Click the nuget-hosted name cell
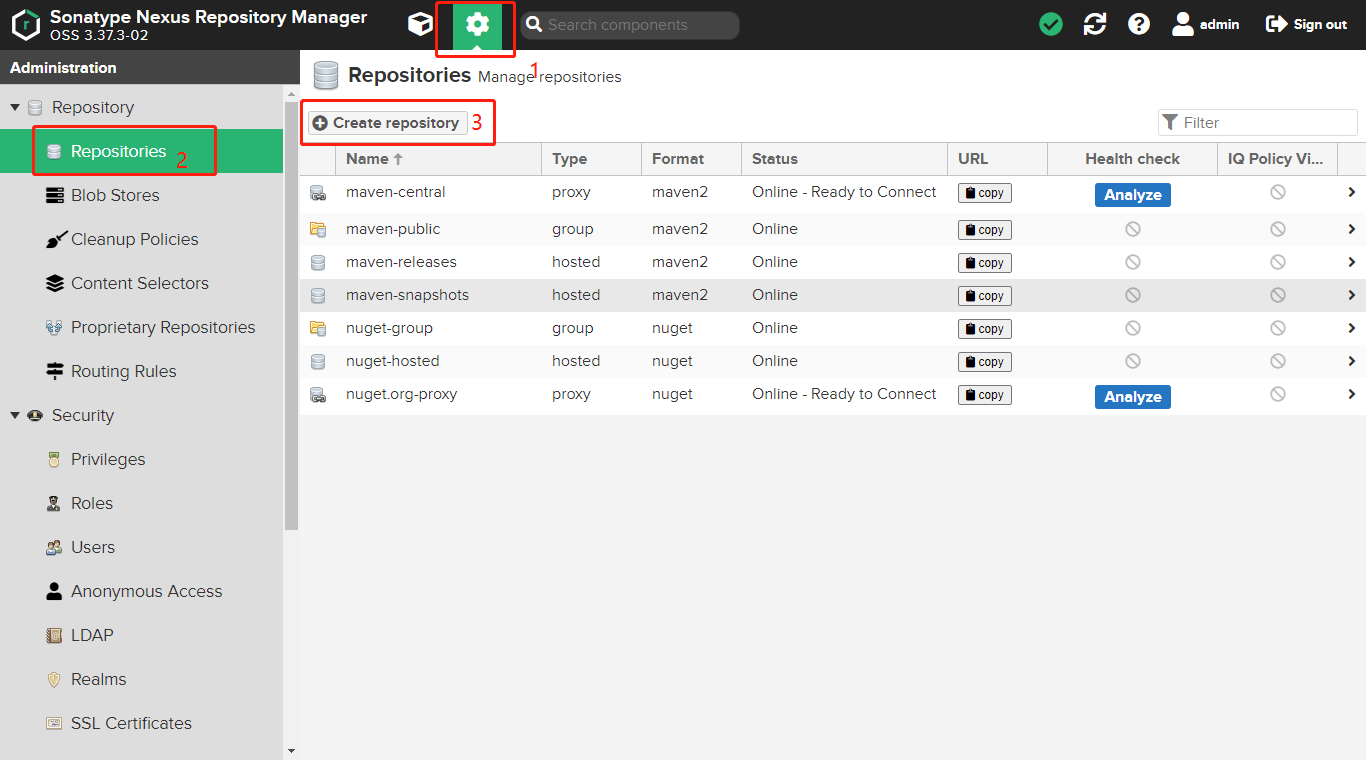Image resolution: width=1366 pixels, height=760 pixels. [x=438, y=361]
